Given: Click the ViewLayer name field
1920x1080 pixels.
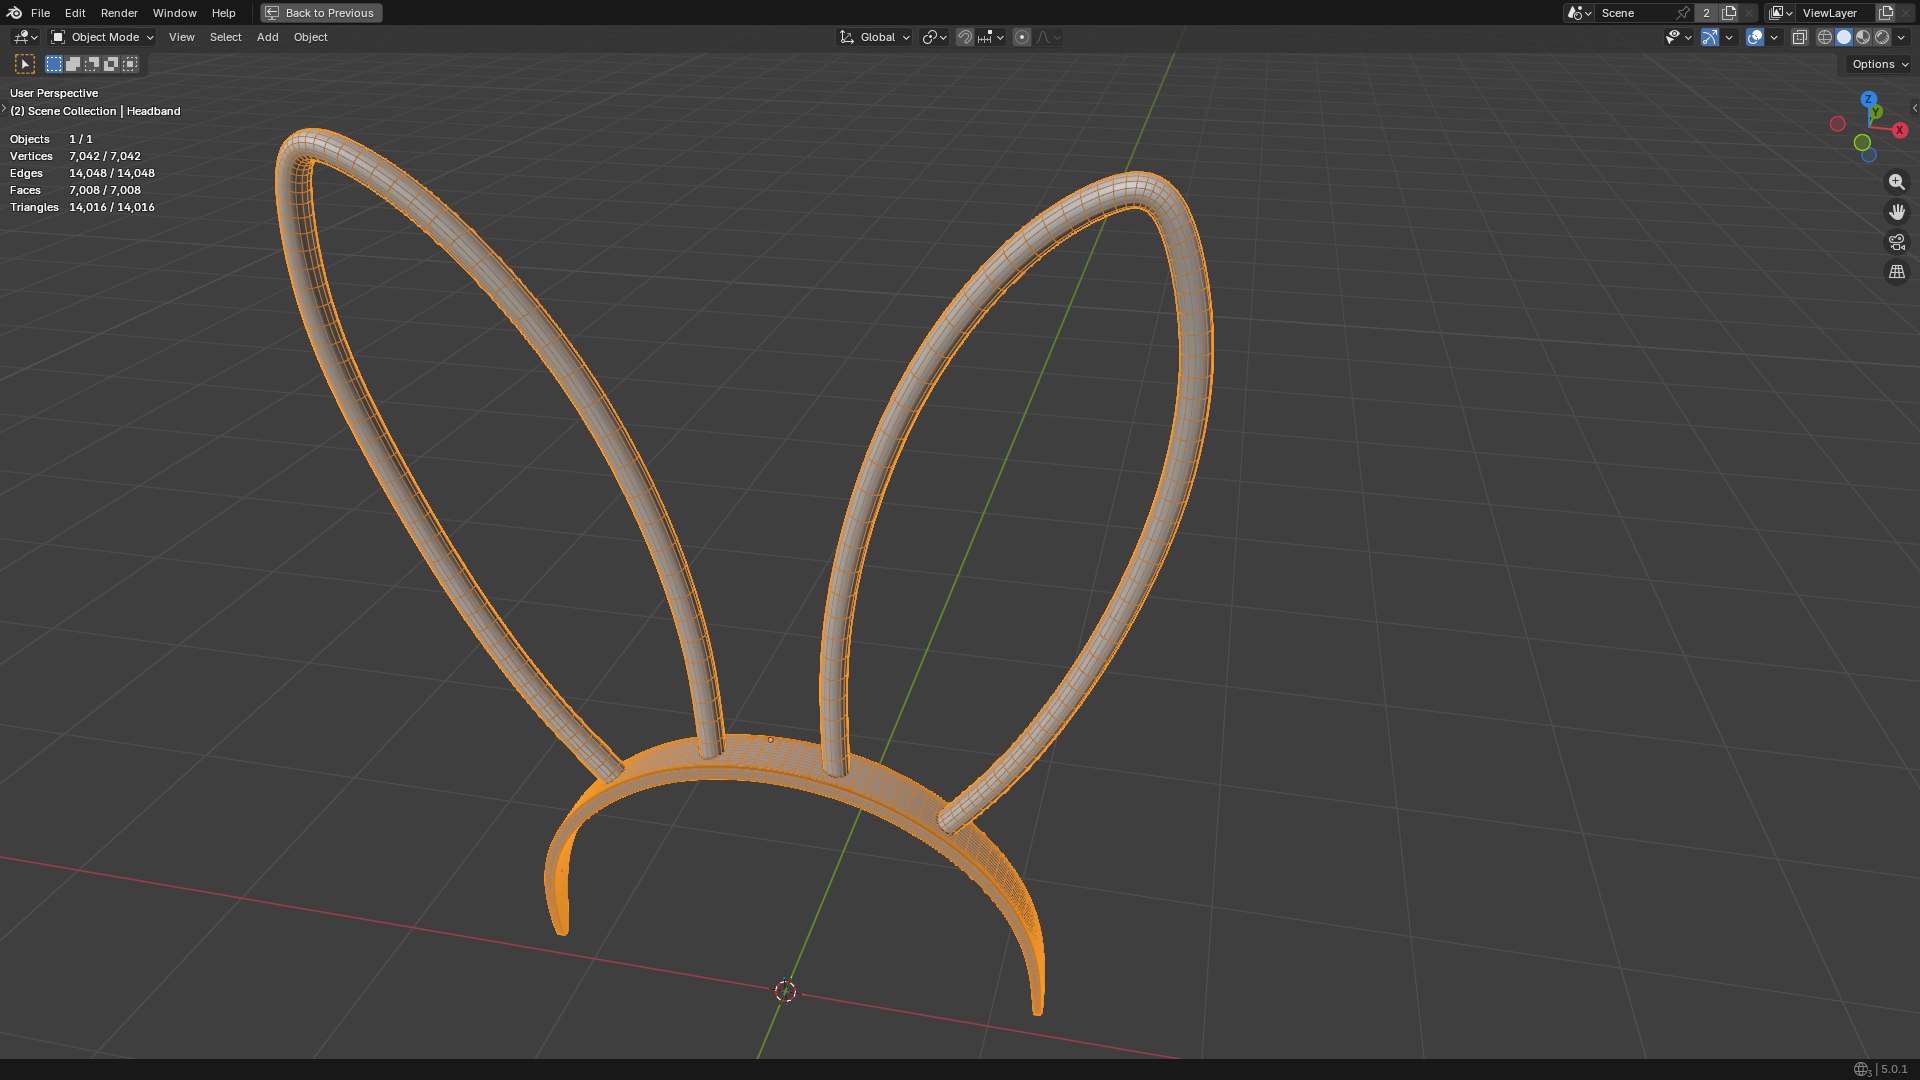Looking at the screenshot, I should click(x=1835, y=13).
